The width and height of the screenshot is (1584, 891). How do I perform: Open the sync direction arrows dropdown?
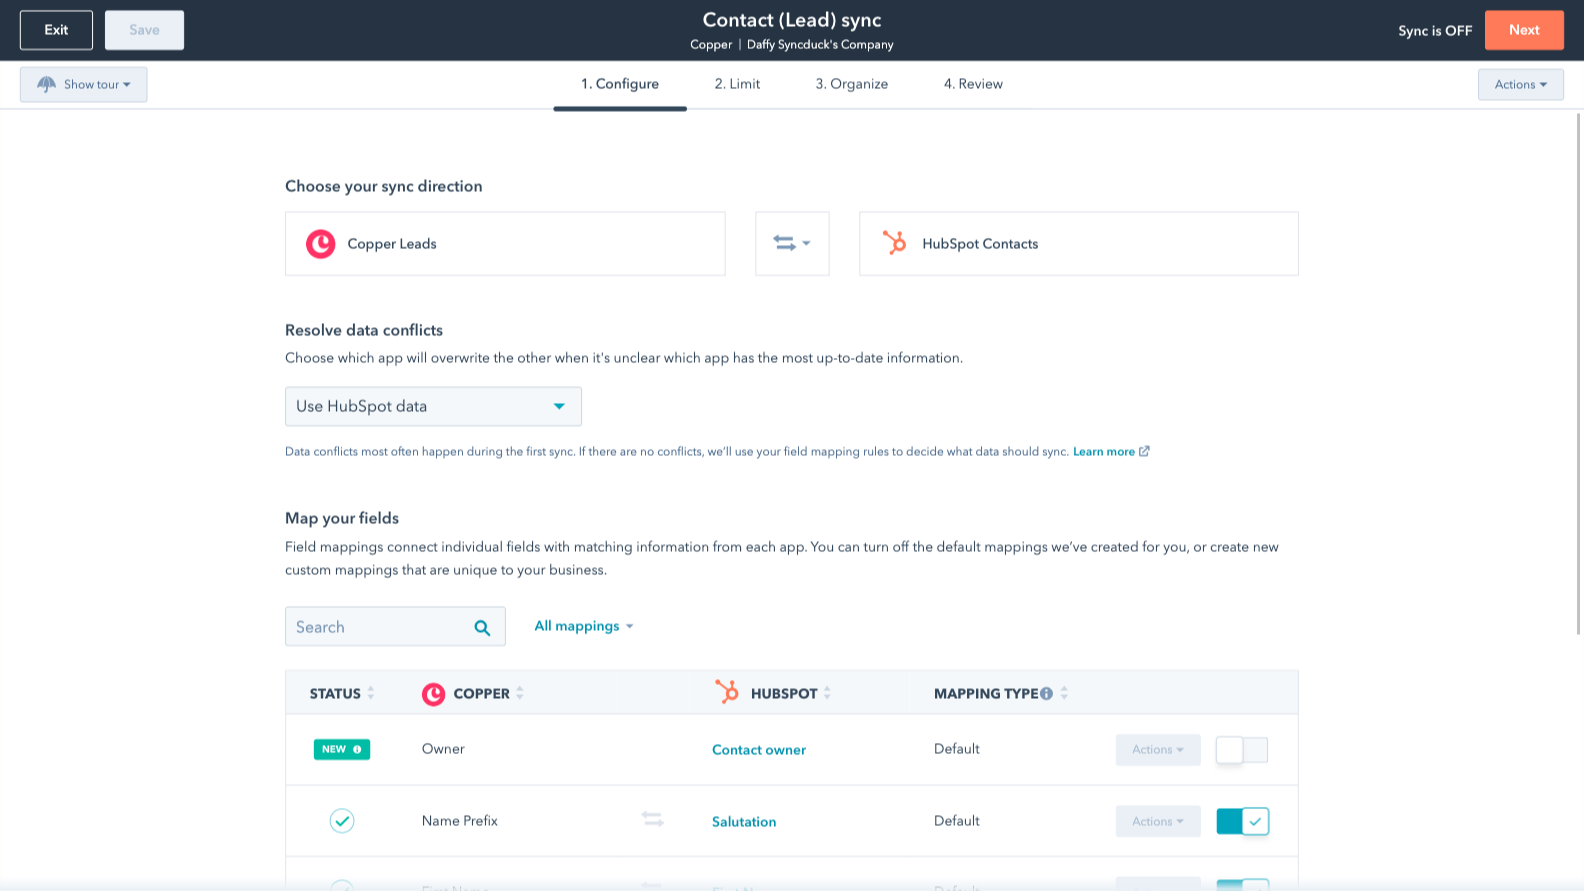pos(792,243)
